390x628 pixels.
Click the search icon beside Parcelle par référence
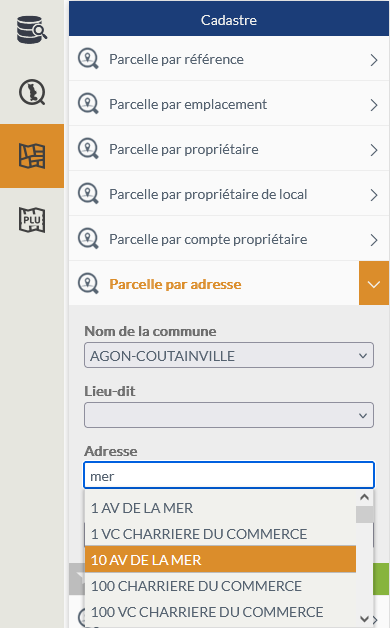pyautogui.click(x=88, y=59)
